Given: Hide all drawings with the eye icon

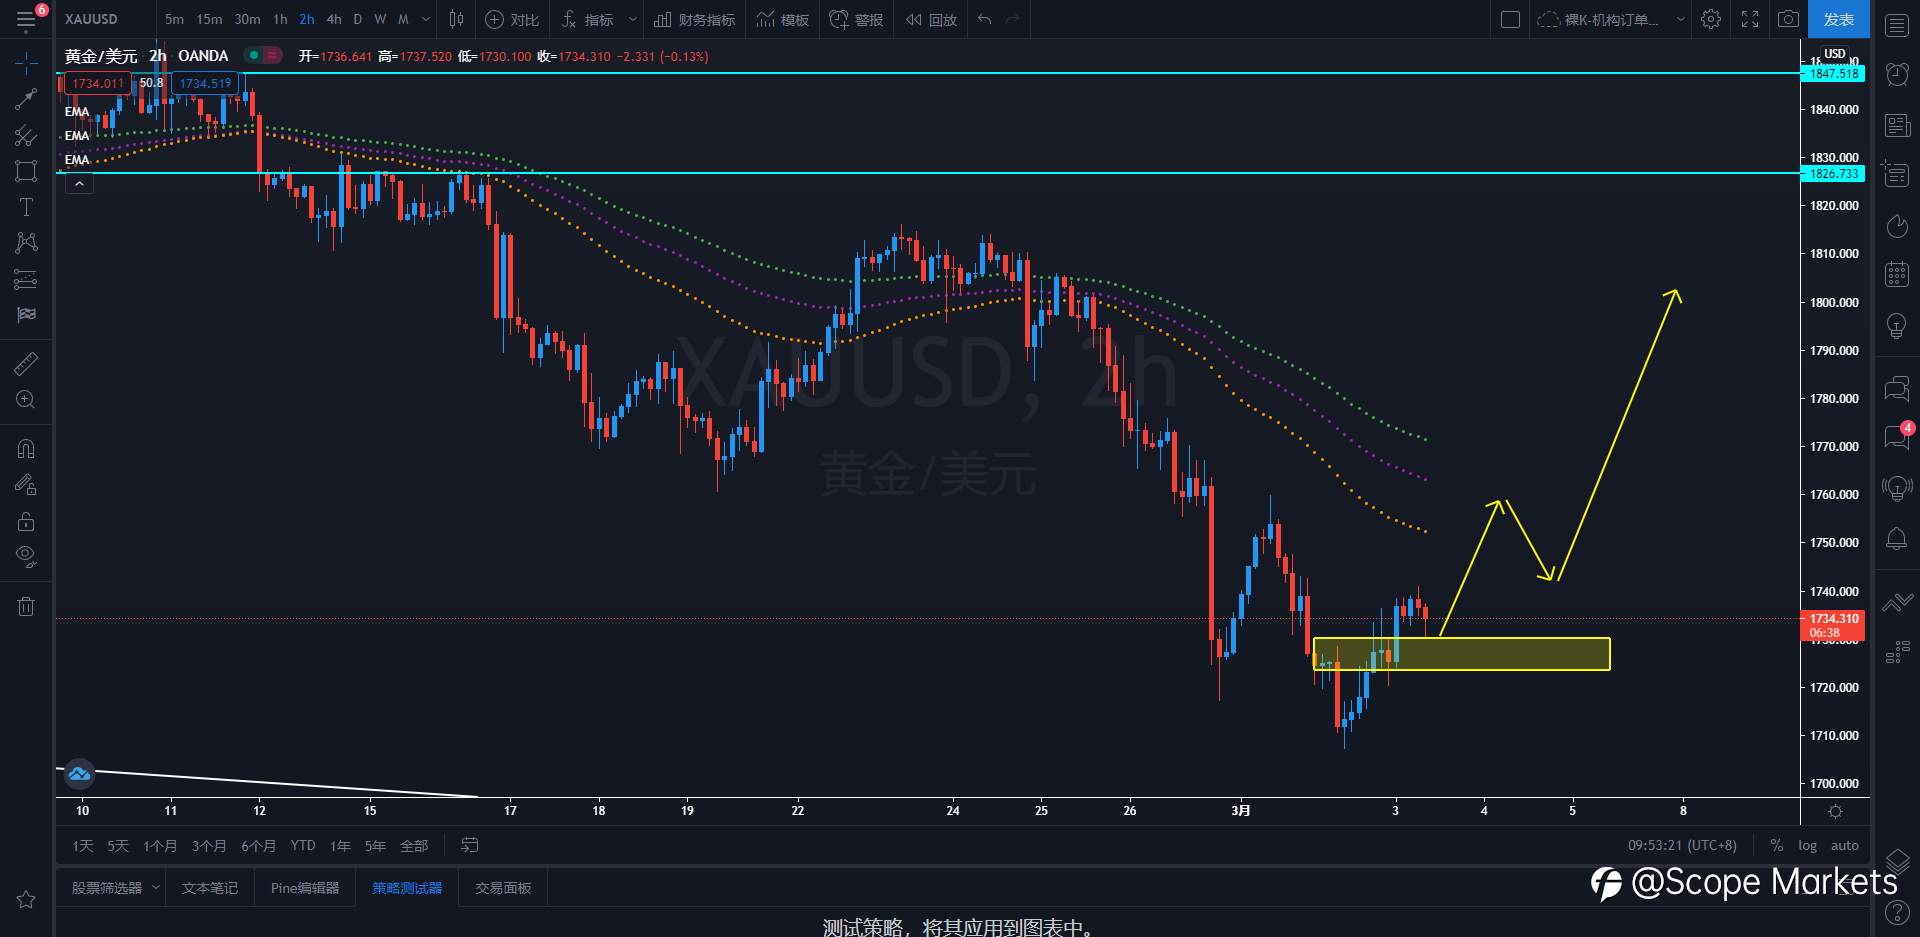Looking at the screenshot, I should point(26,556).
